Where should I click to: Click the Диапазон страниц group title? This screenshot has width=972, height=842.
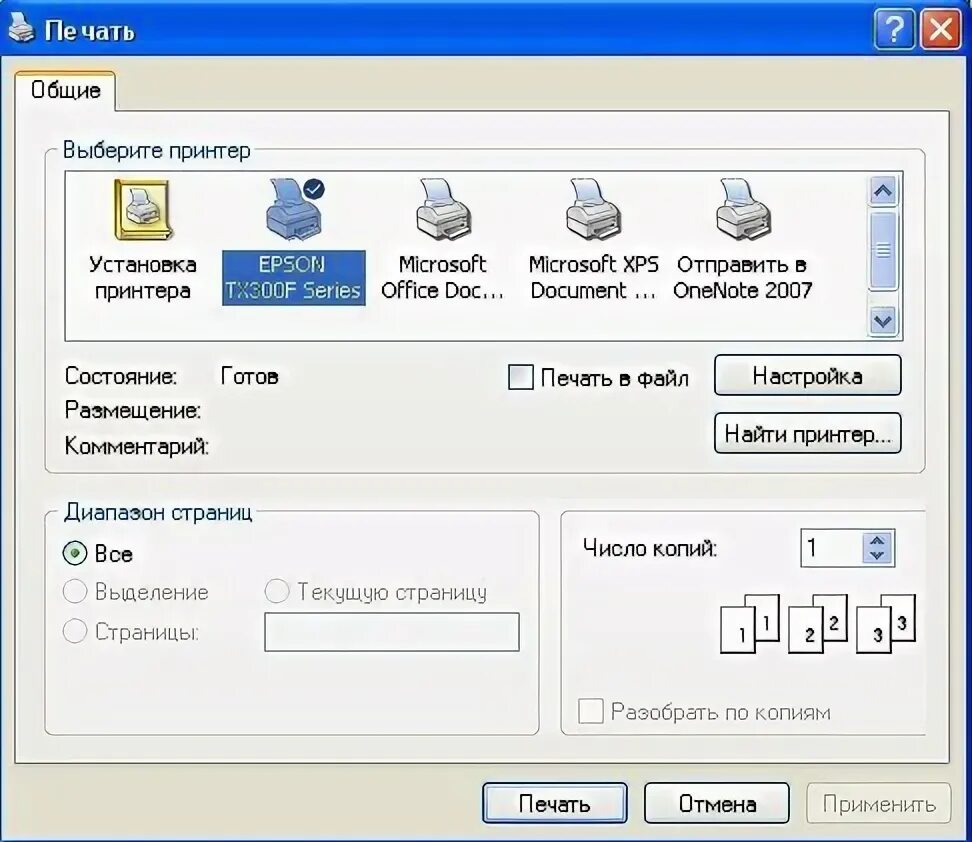pyautogui.click(x=158, y=512)
